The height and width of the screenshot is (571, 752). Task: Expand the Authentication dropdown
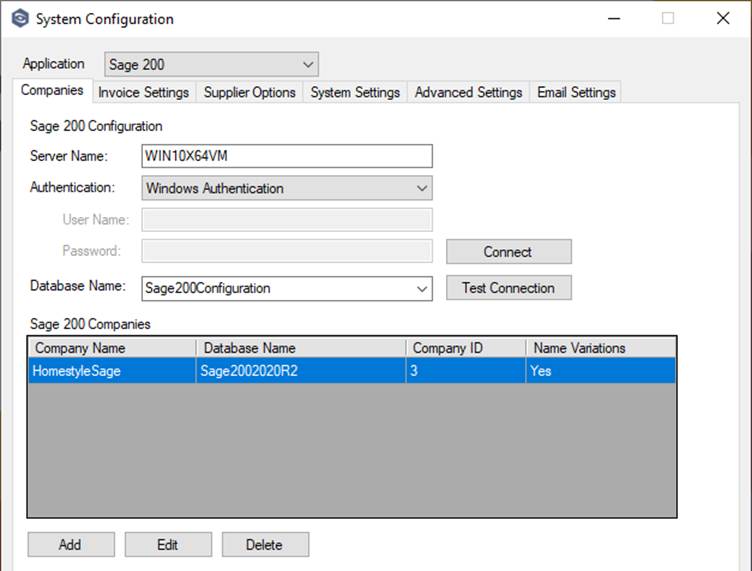pos(287,188)
